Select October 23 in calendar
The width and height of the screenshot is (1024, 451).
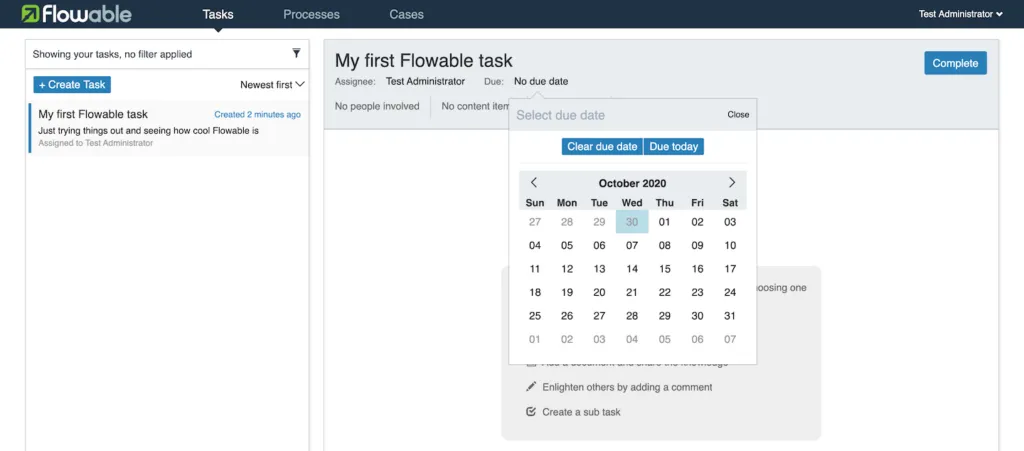click(x=697, y=292)
